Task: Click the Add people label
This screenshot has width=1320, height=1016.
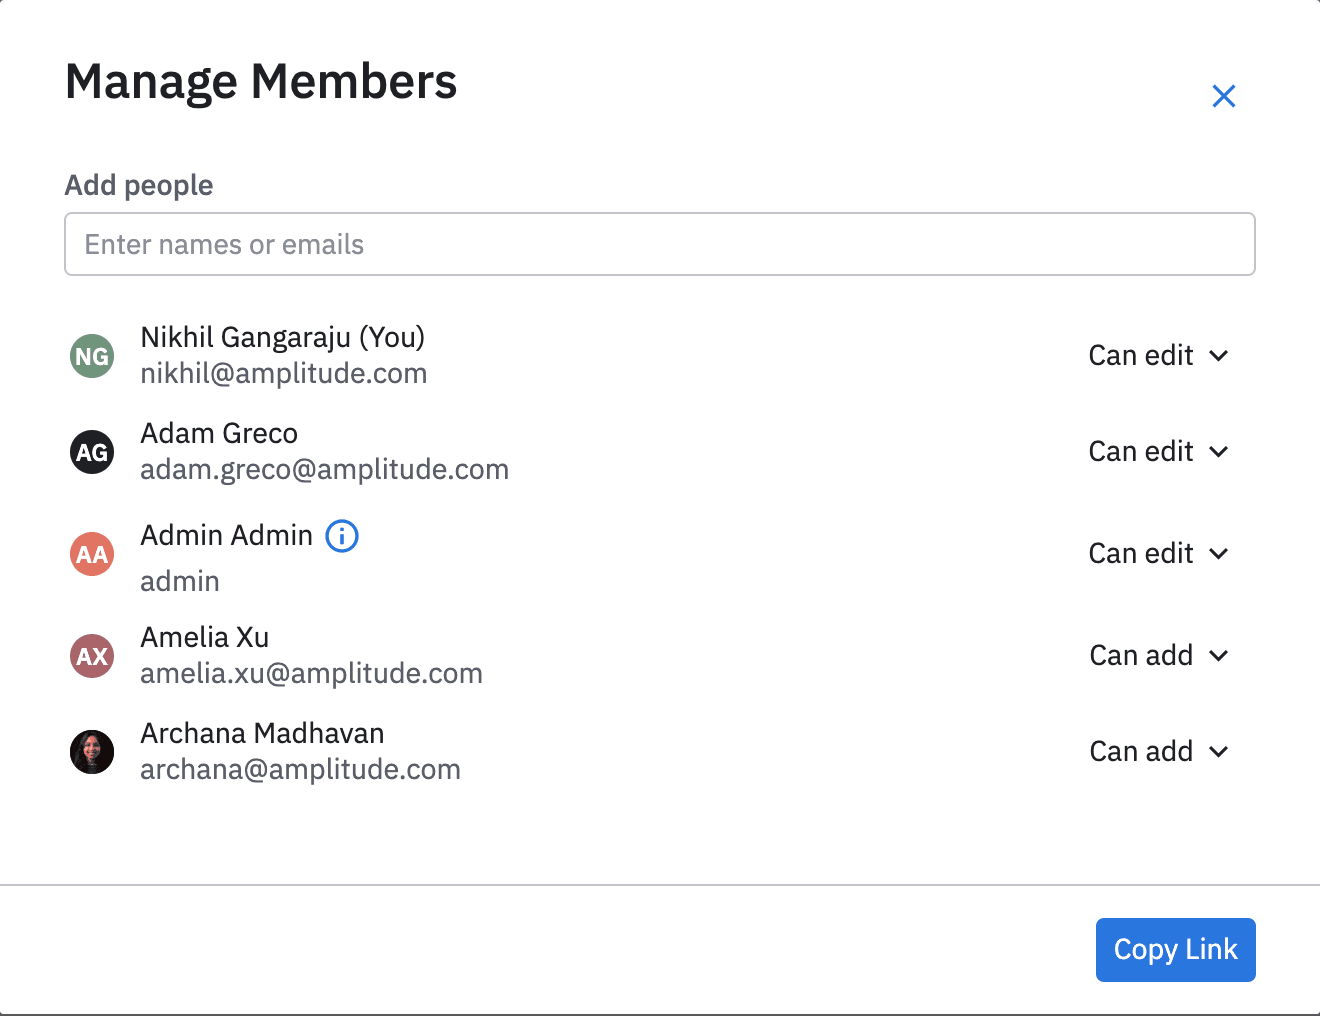Action: [x=138, y=185]
